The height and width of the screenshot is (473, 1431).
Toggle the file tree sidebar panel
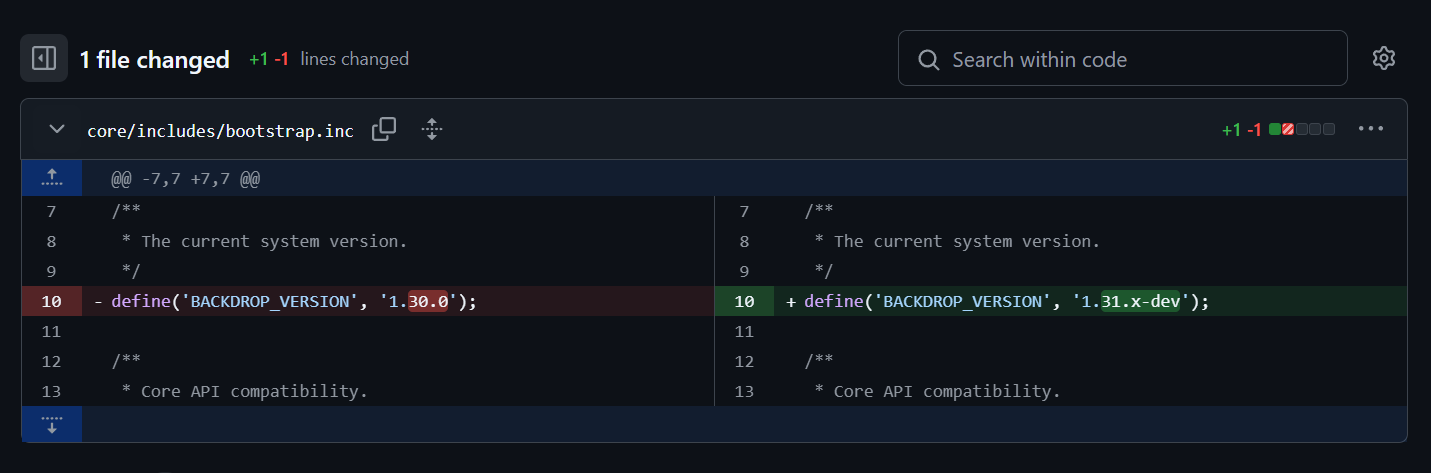click(x=44, y=59)
